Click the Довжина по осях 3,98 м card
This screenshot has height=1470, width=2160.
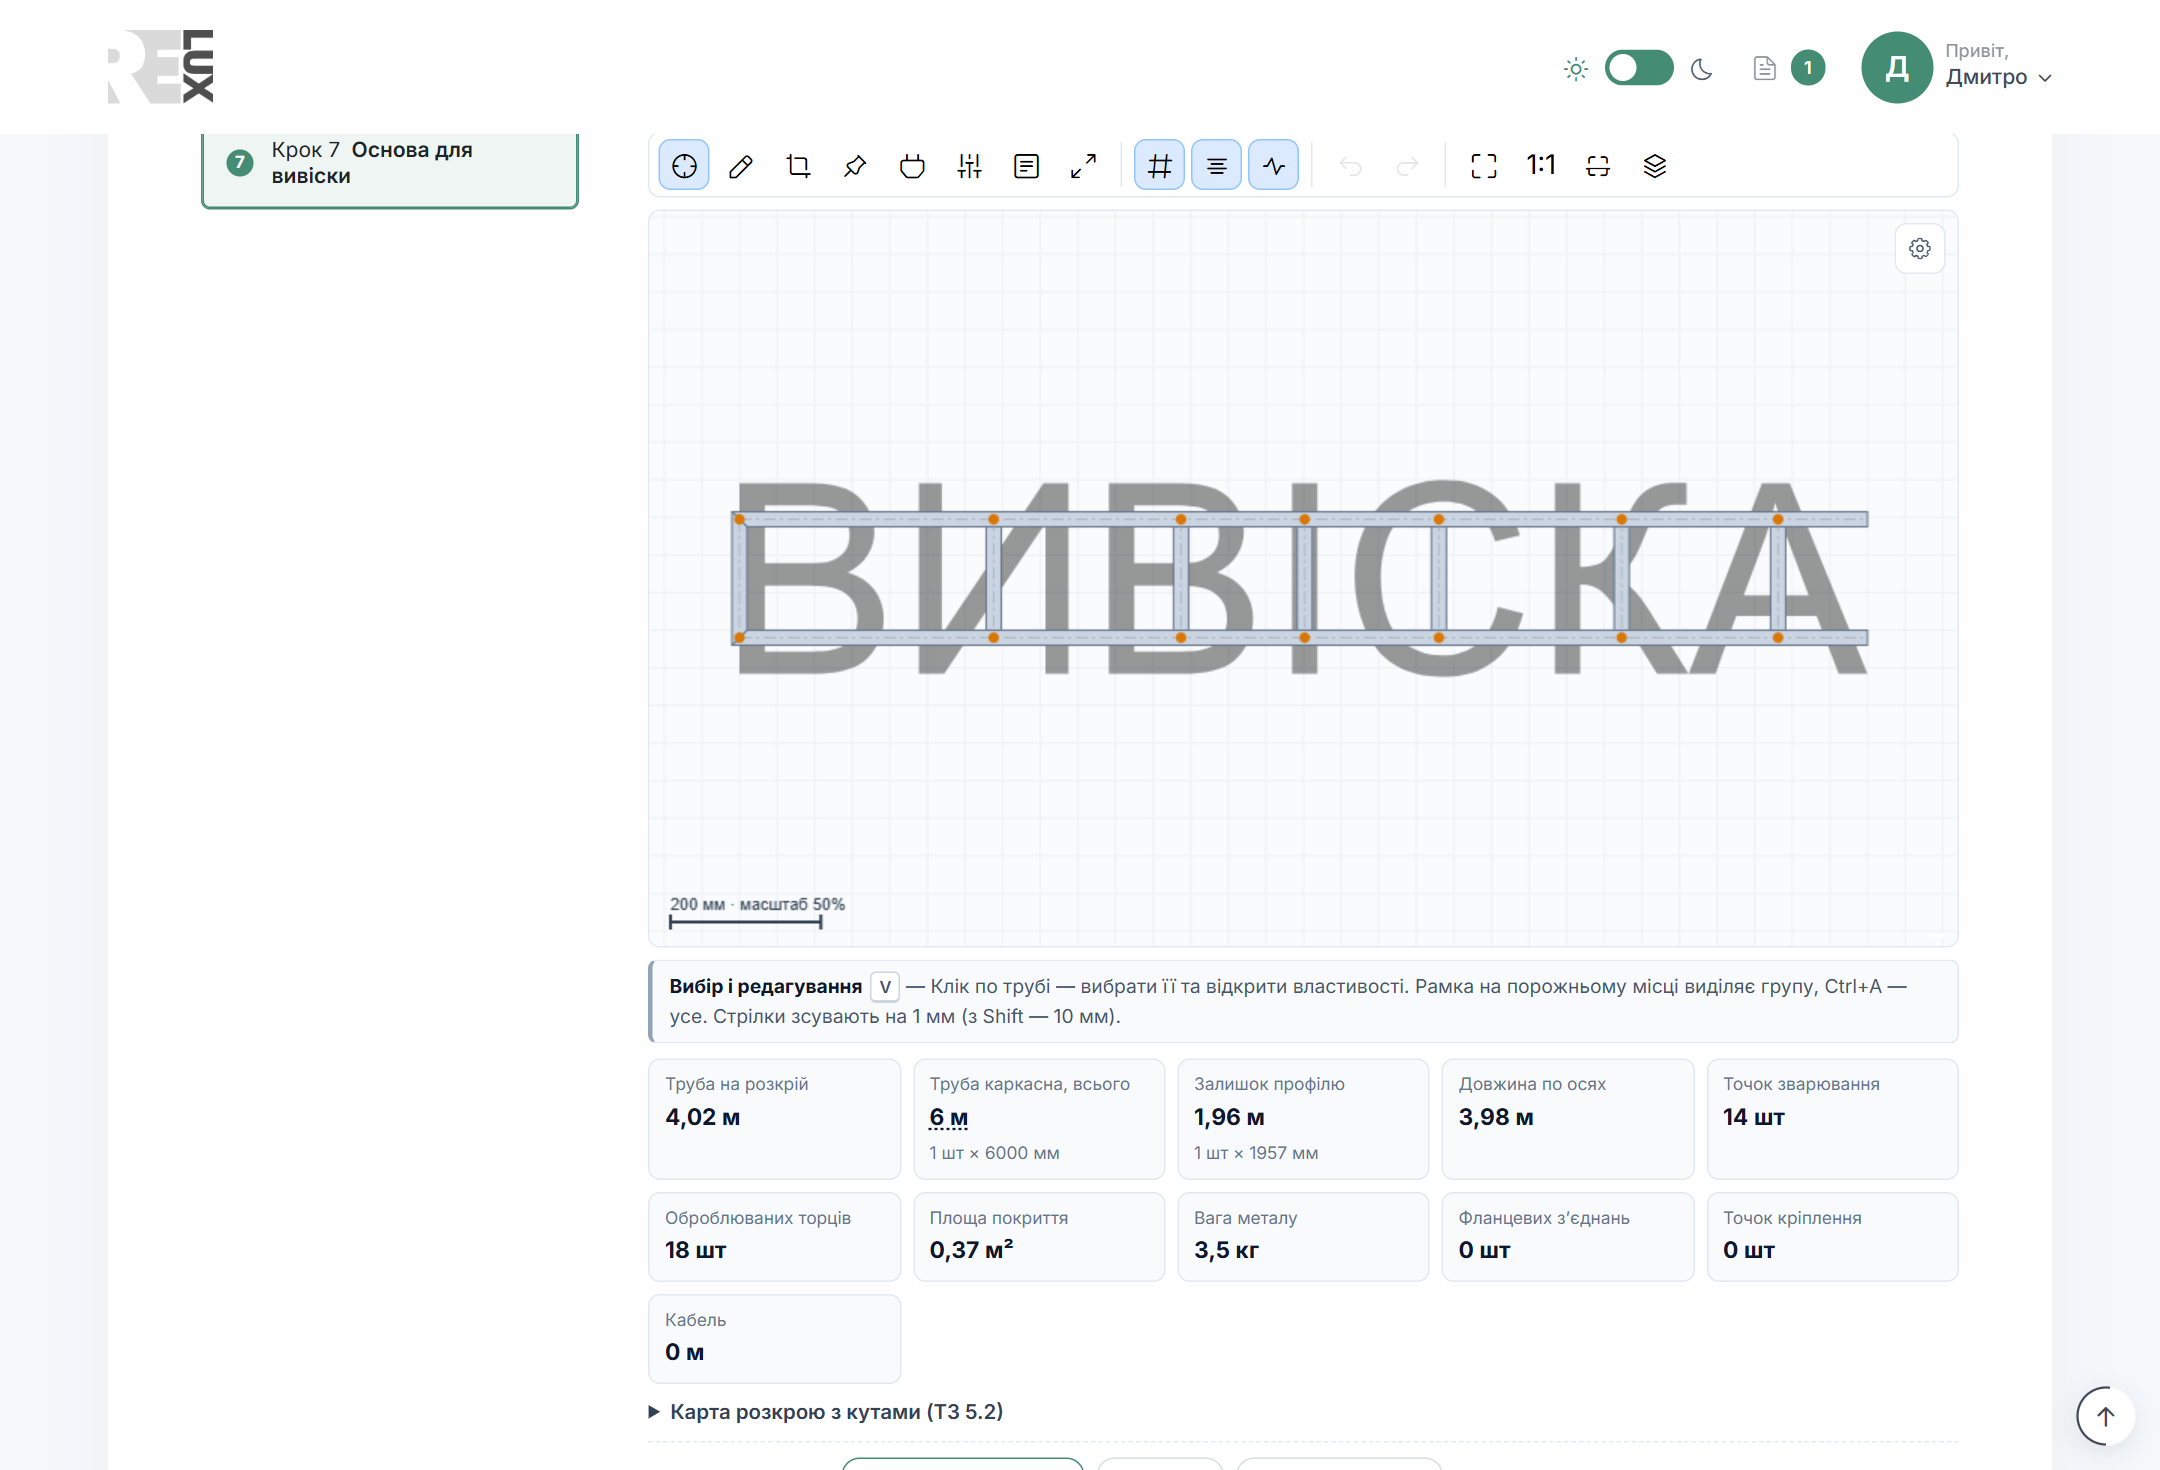(x=1568, y=1119)
